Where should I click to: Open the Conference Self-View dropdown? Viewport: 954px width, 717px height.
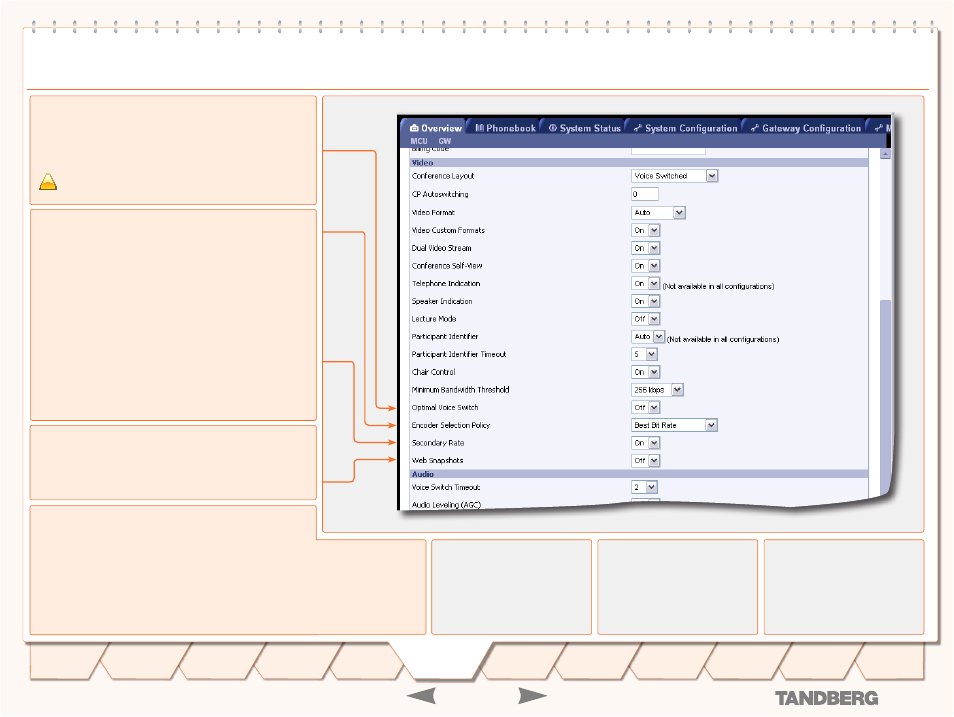click(646, 265)
